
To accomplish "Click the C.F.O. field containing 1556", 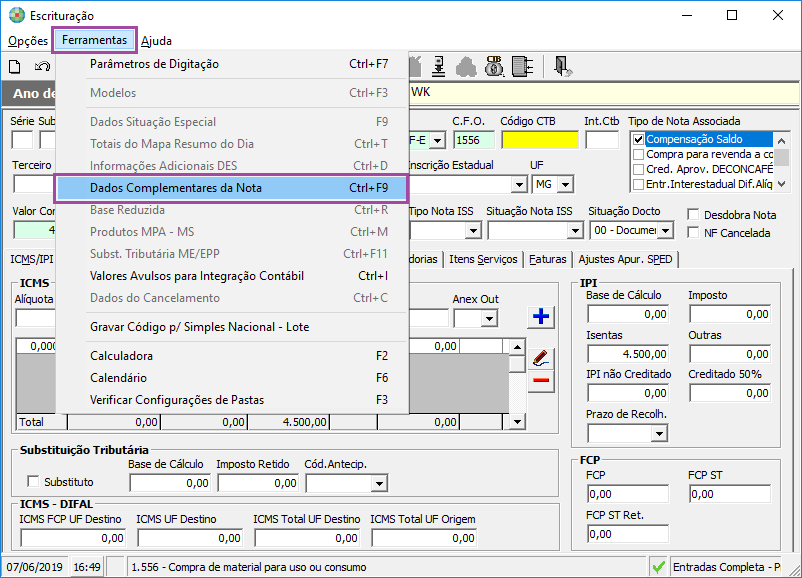I will point(474,140).
